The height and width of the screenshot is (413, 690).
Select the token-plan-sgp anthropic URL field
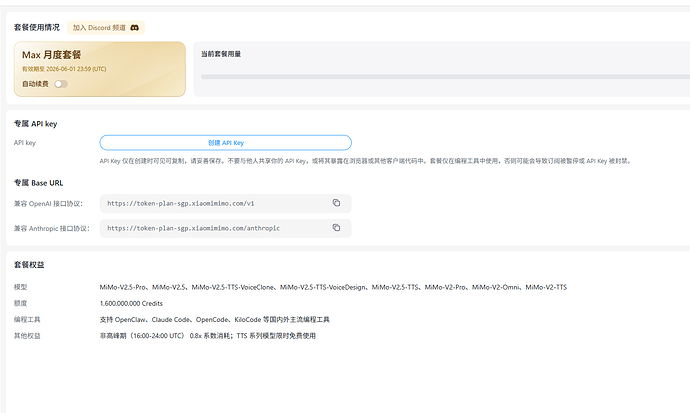[x=225, y=228]
